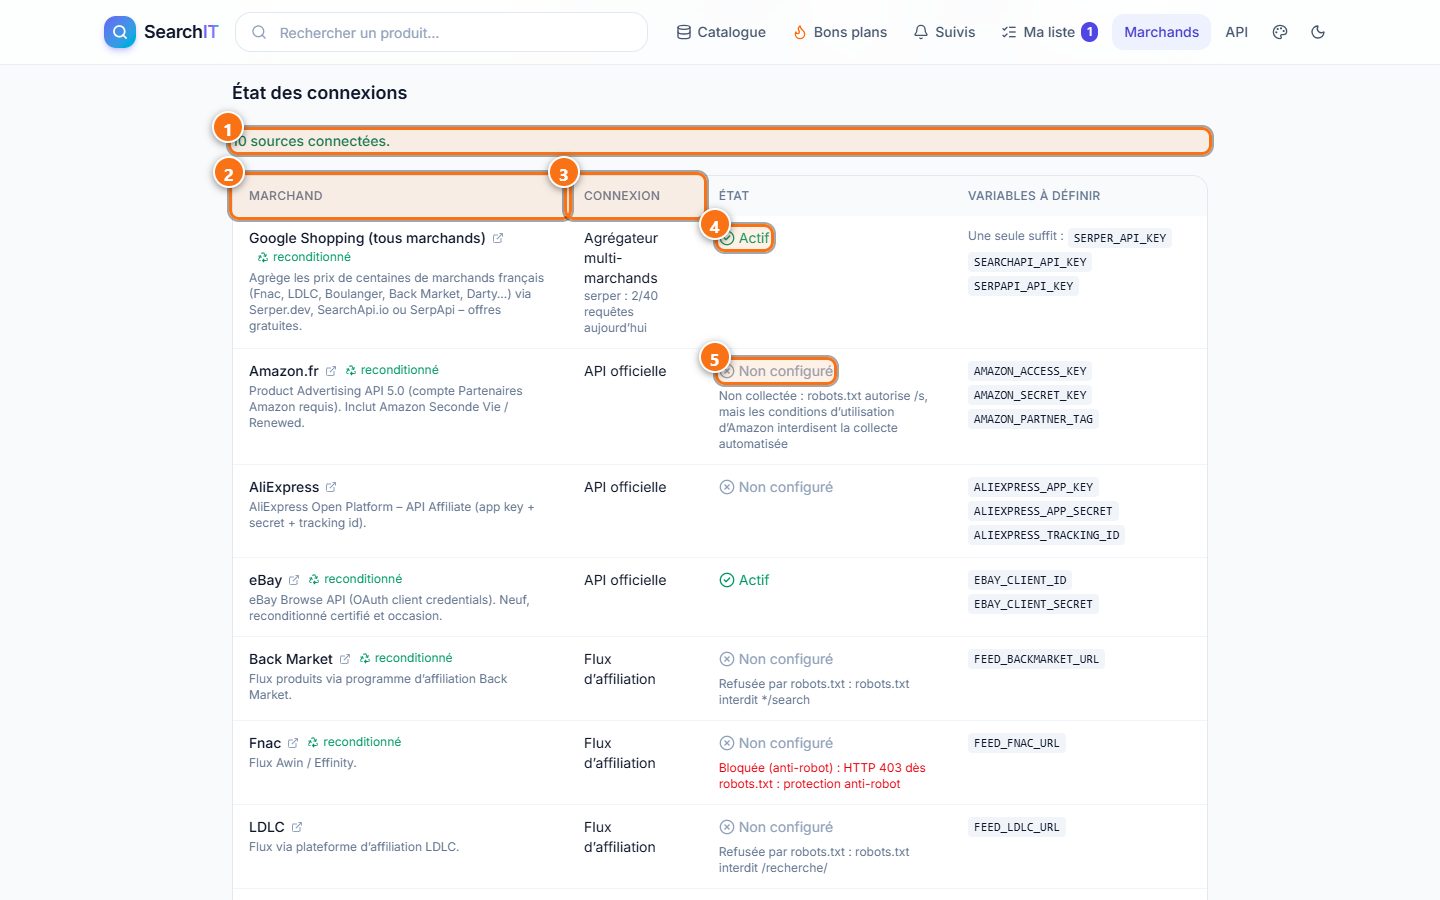Click the EBAY_CLIENT_SECRET variable tag
This screenshot has width=1440, height=900.
(x=1033, y=604)
